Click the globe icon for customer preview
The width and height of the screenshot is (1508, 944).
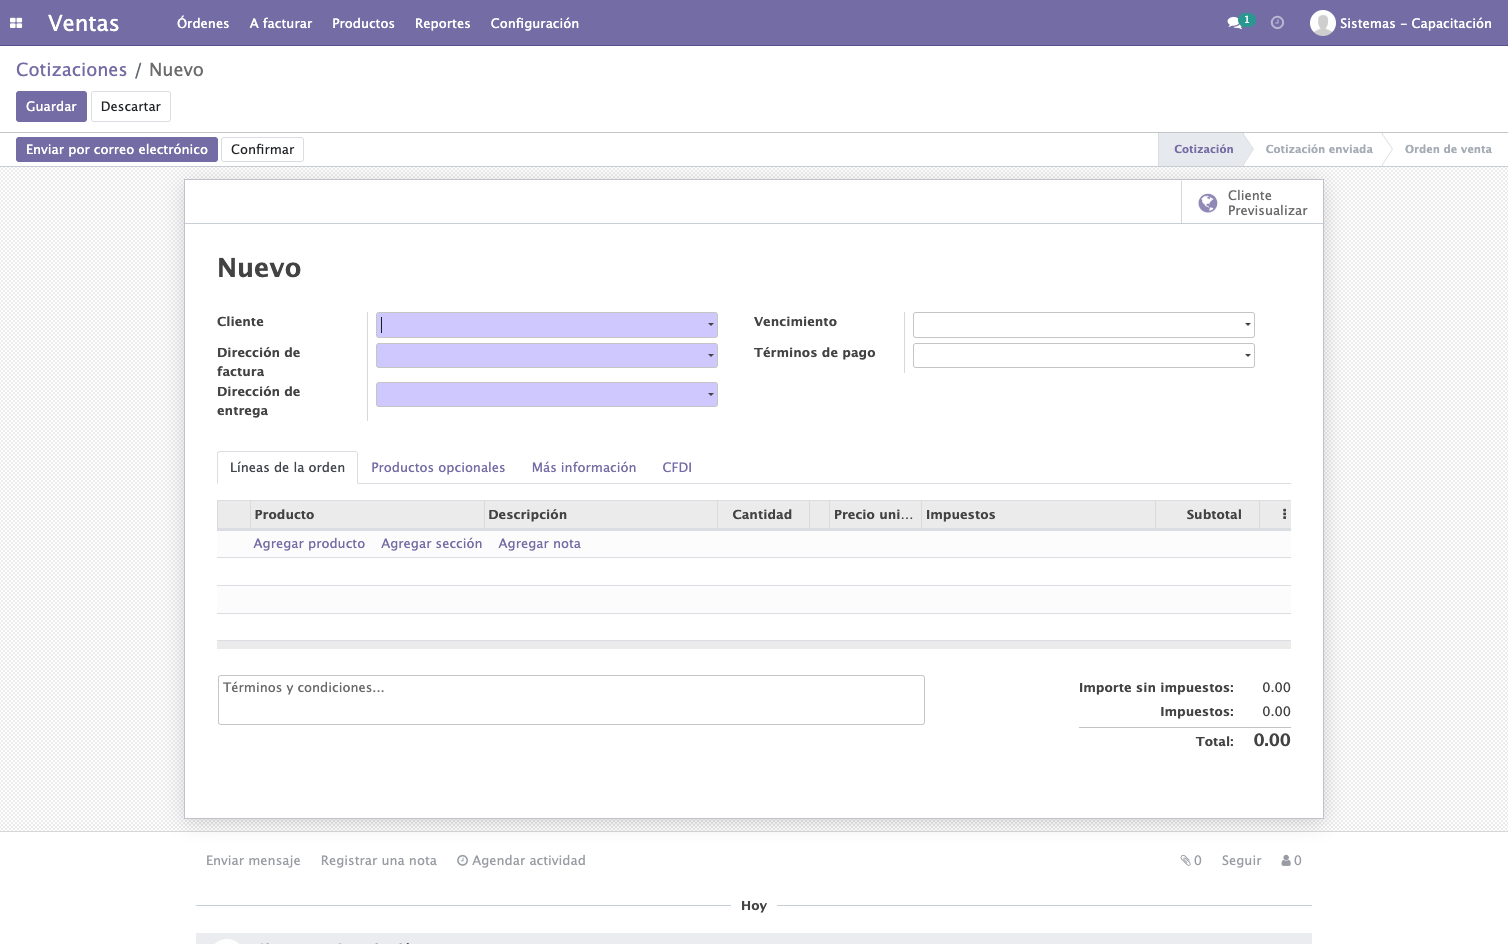pyautogui.click(x=1208, y=203)
